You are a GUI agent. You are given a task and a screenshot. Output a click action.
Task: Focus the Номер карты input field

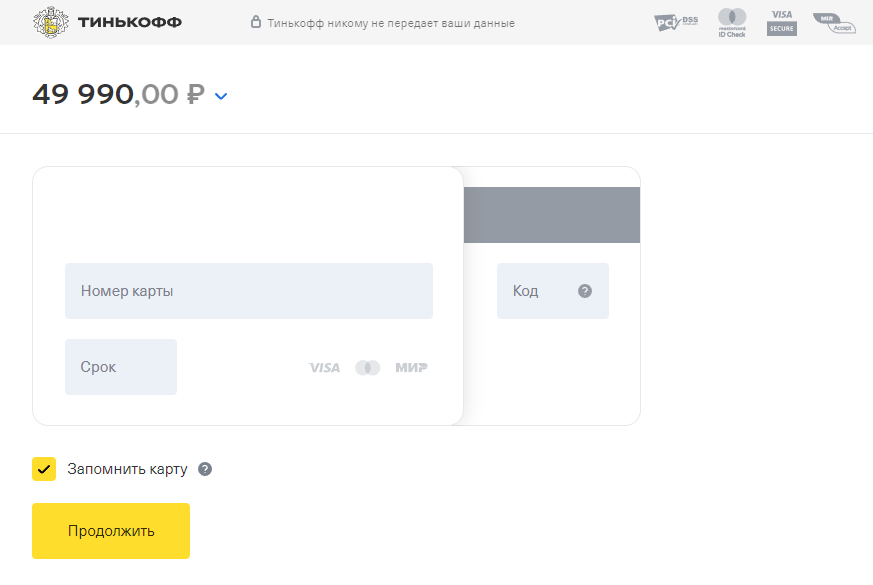249,291
